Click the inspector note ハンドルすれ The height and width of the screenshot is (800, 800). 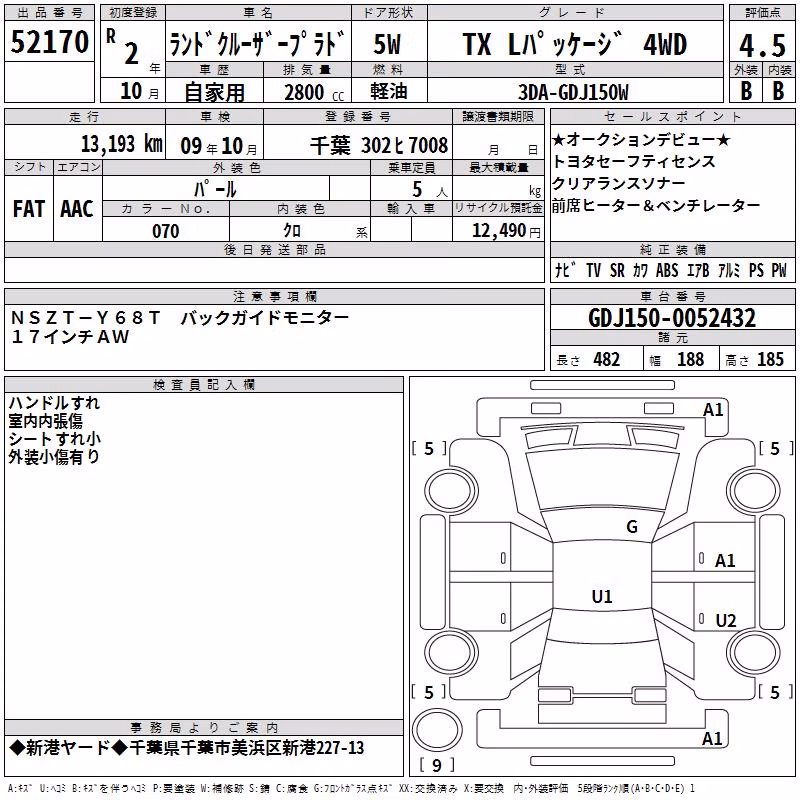pyautogui.click(x=54, y=403)
